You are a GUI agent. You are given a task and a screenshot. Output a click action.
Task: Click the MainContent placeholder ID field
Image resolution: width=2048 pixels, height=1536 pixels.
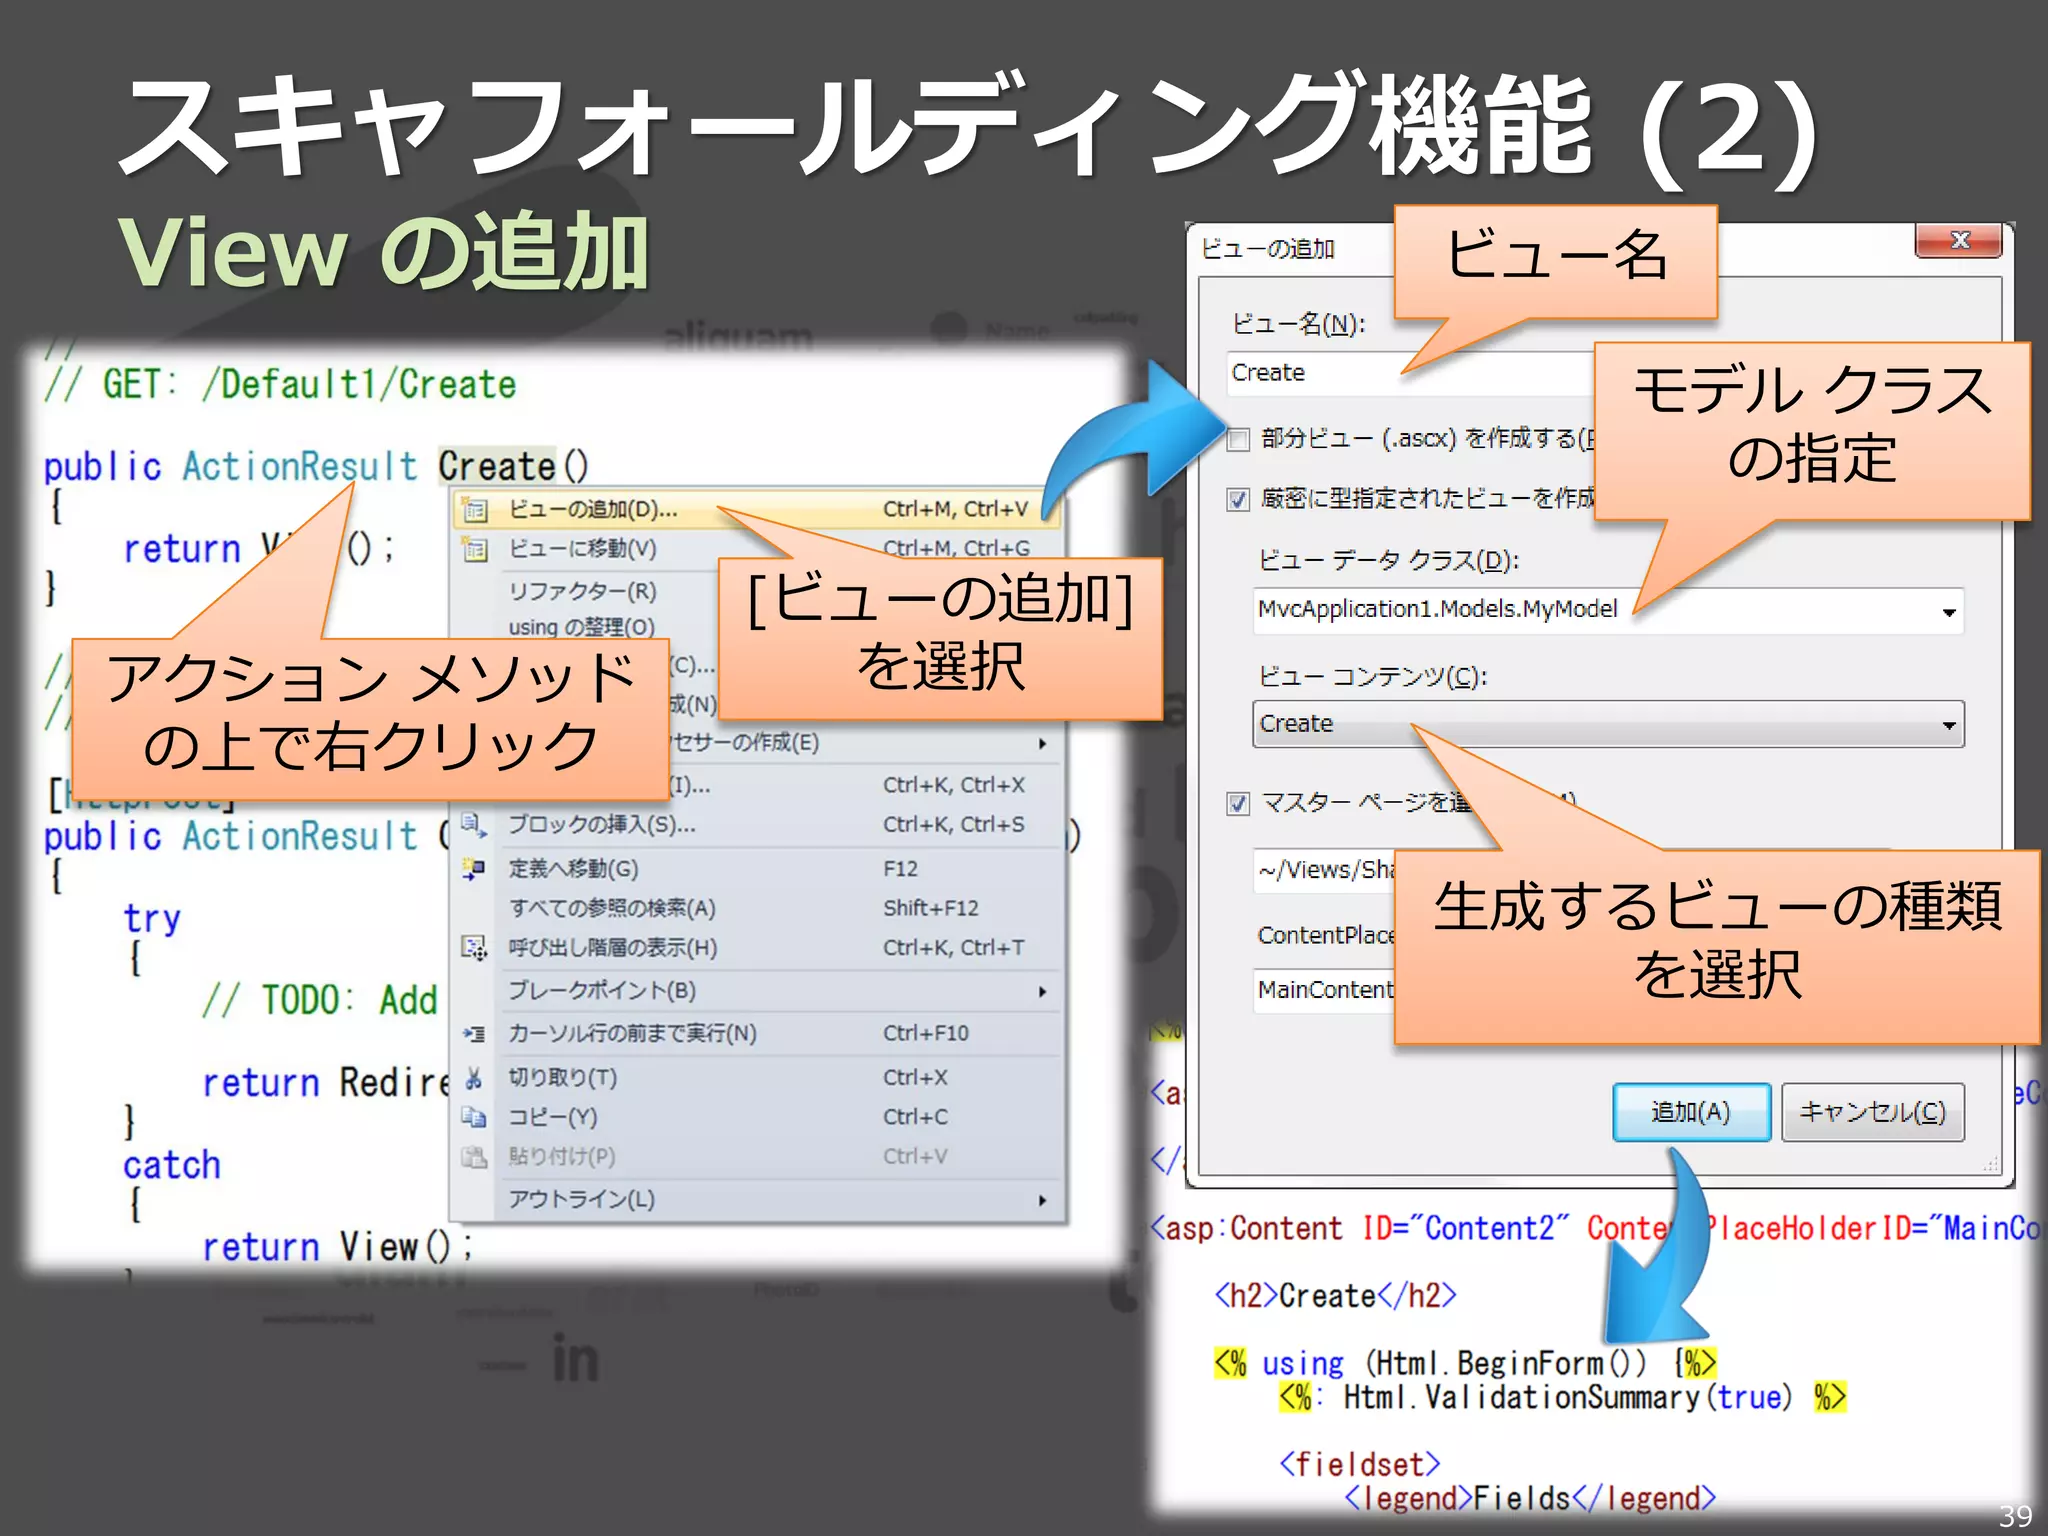click(x=1324, y=990)
